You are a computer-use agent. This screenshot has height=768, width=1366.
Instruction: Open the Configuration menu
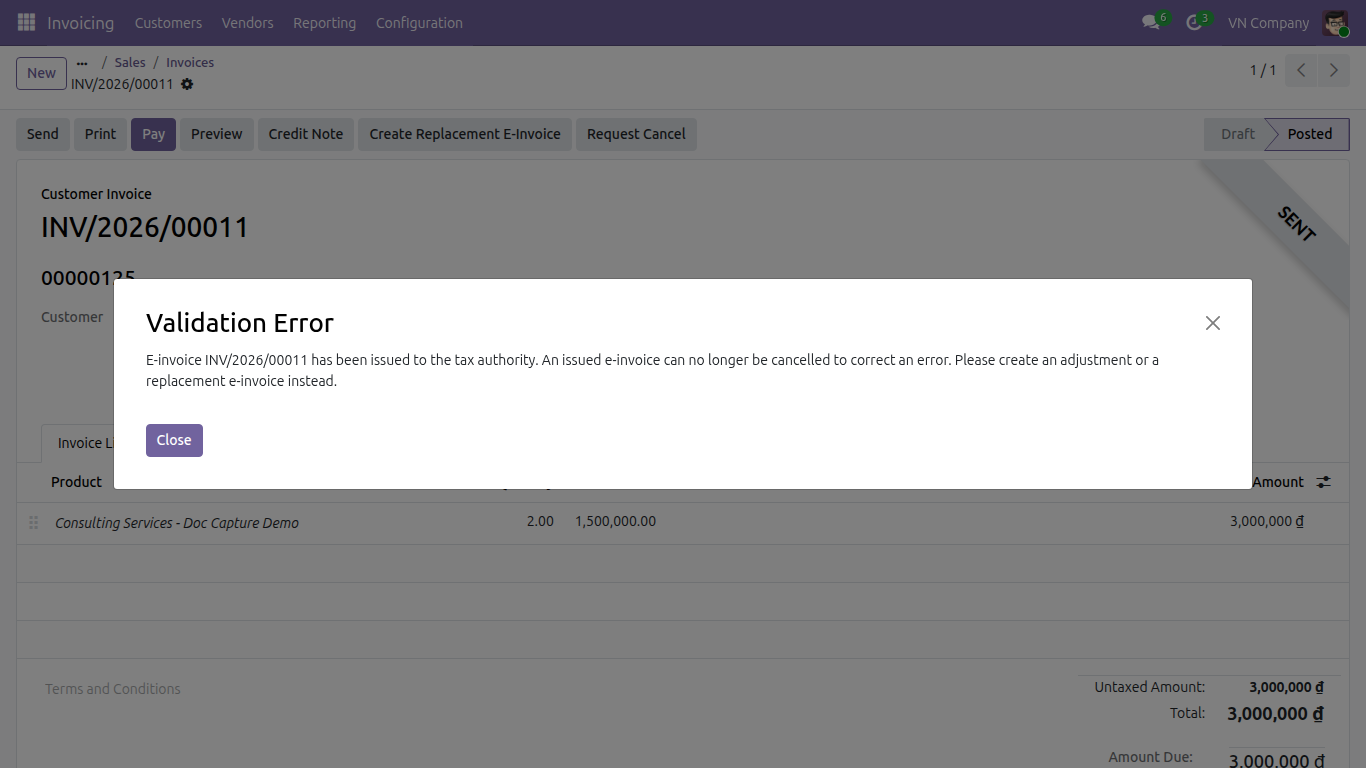pos(419,22)
